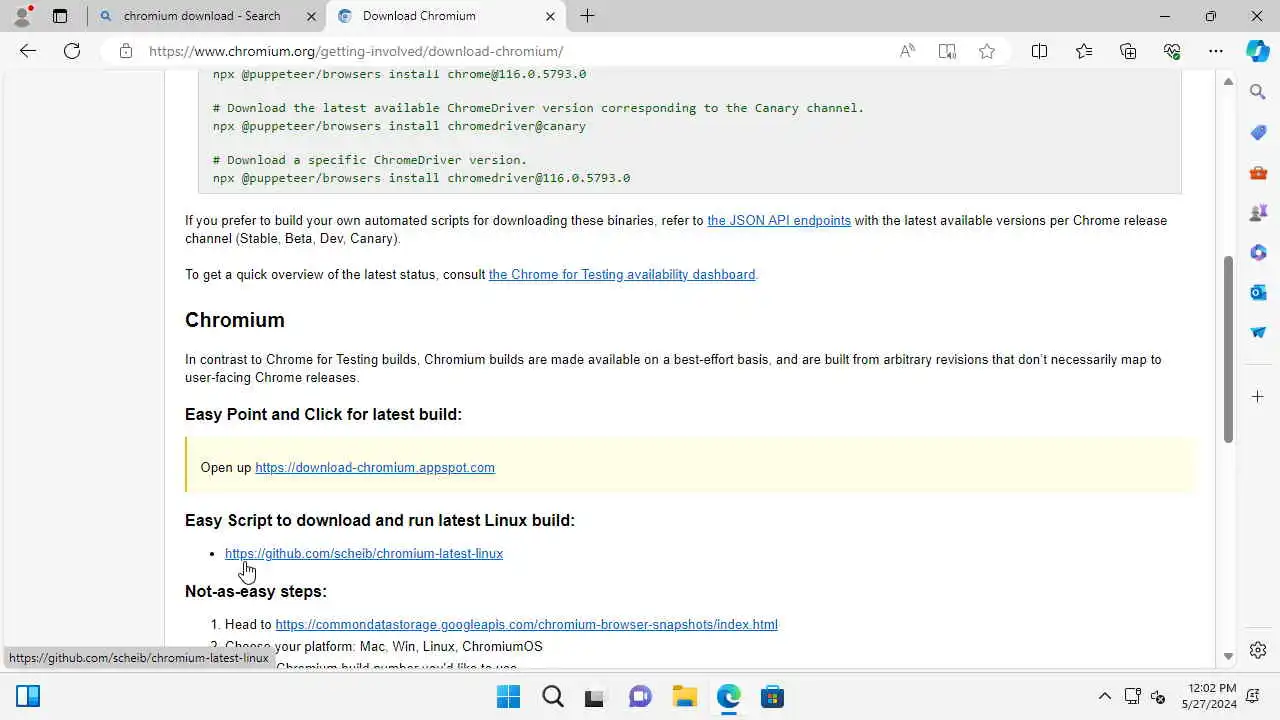Go back with the back arrow
Viewport: 1280px width, 720px height.
28,51
